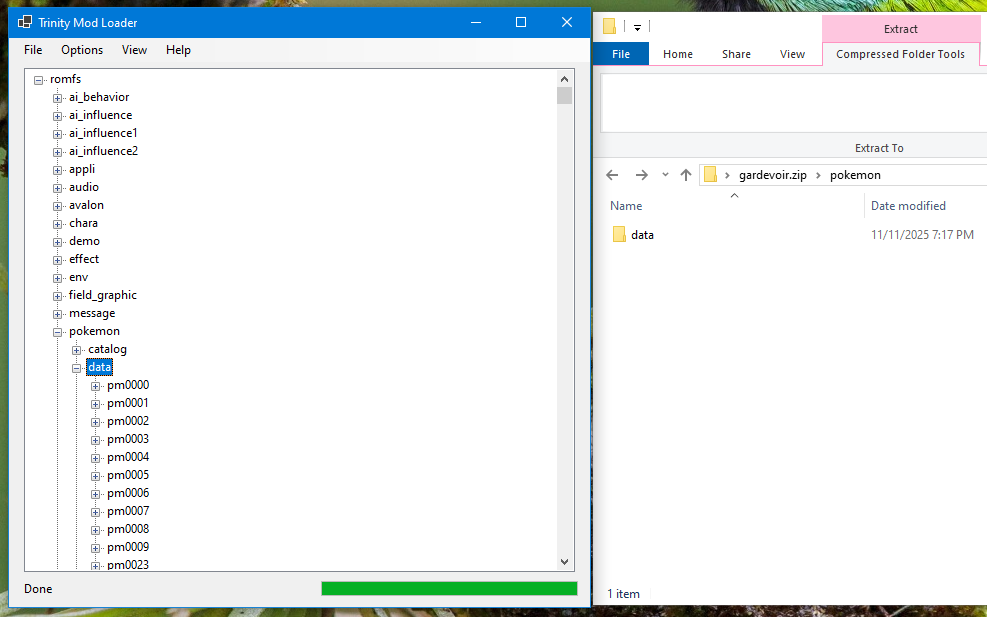This screenshot has width=987, height=617.
Task: Collapse the pokemon tree node
Action: (x=57, y=332)
